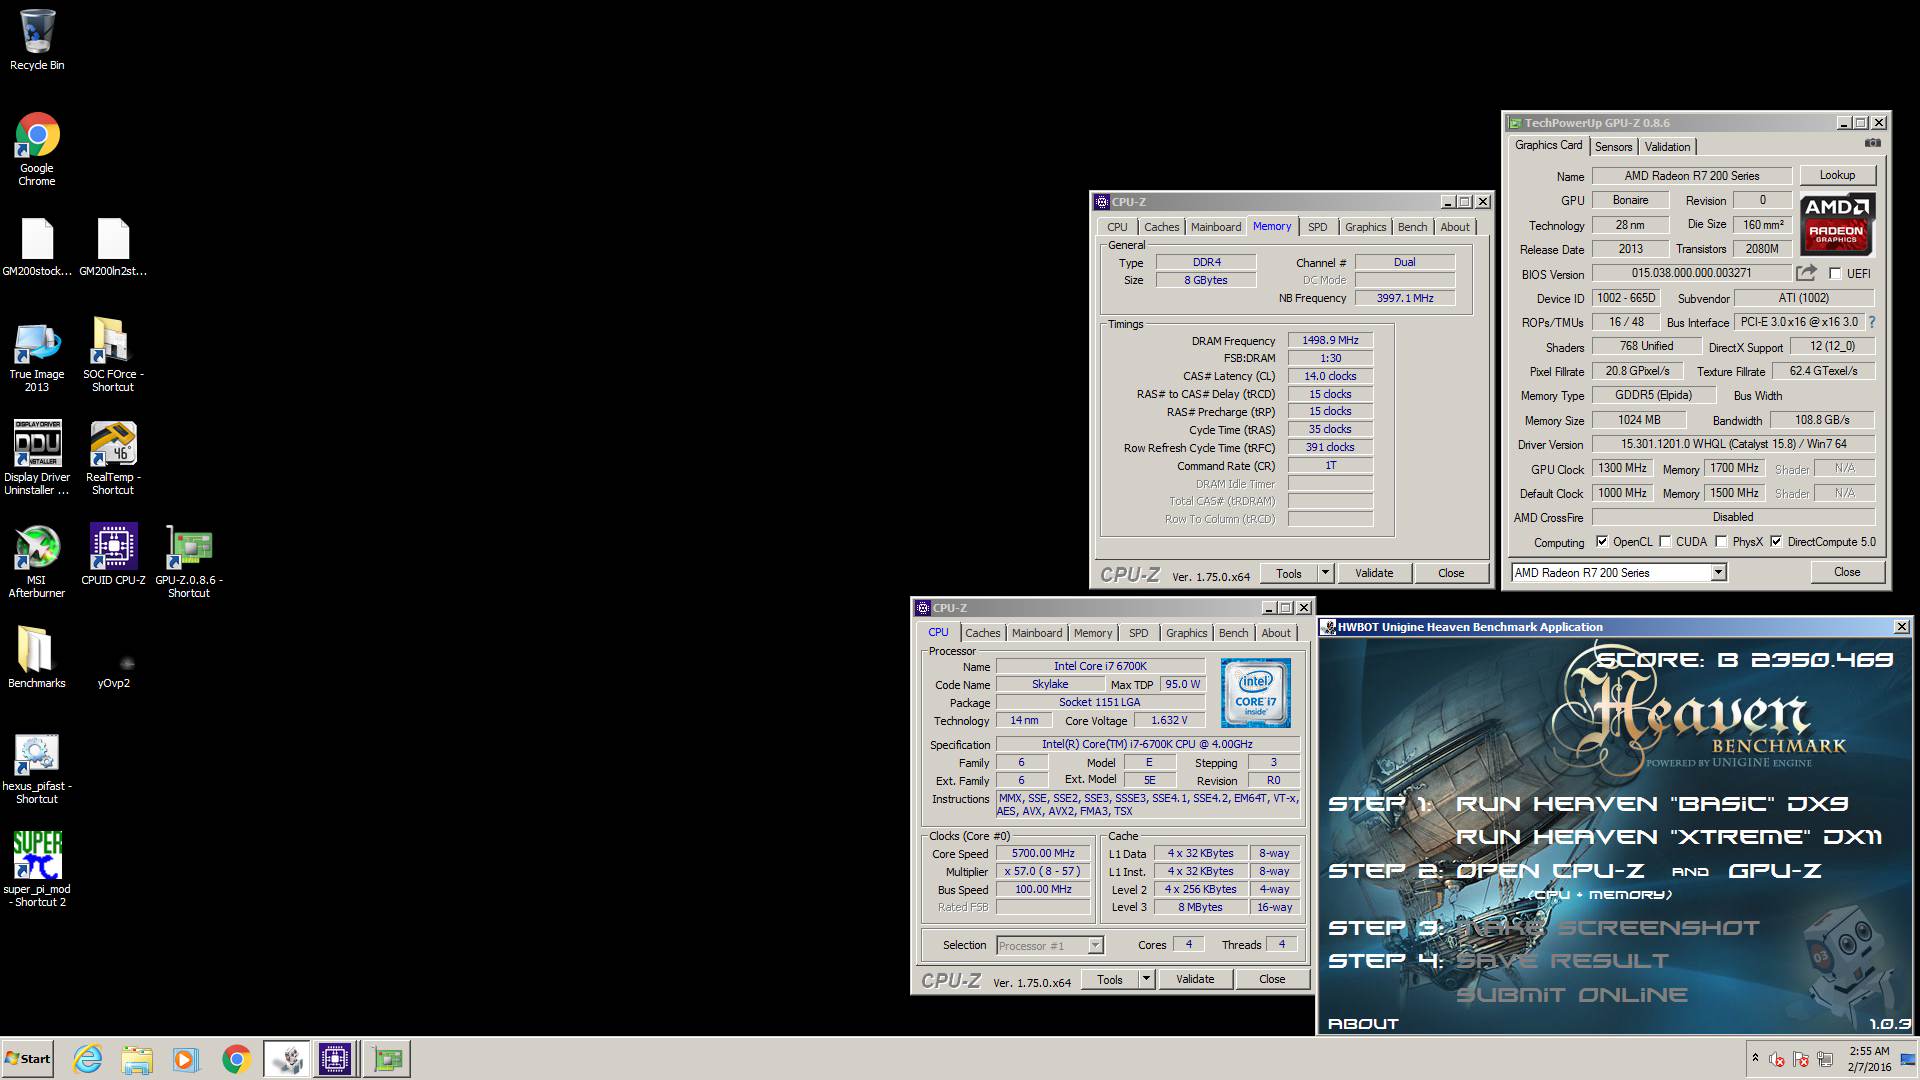Image resolution: width=1920 pixels, height=1080 pixels.
Task: Click the Close button in GPU-Z
Action: [1847, 572]
